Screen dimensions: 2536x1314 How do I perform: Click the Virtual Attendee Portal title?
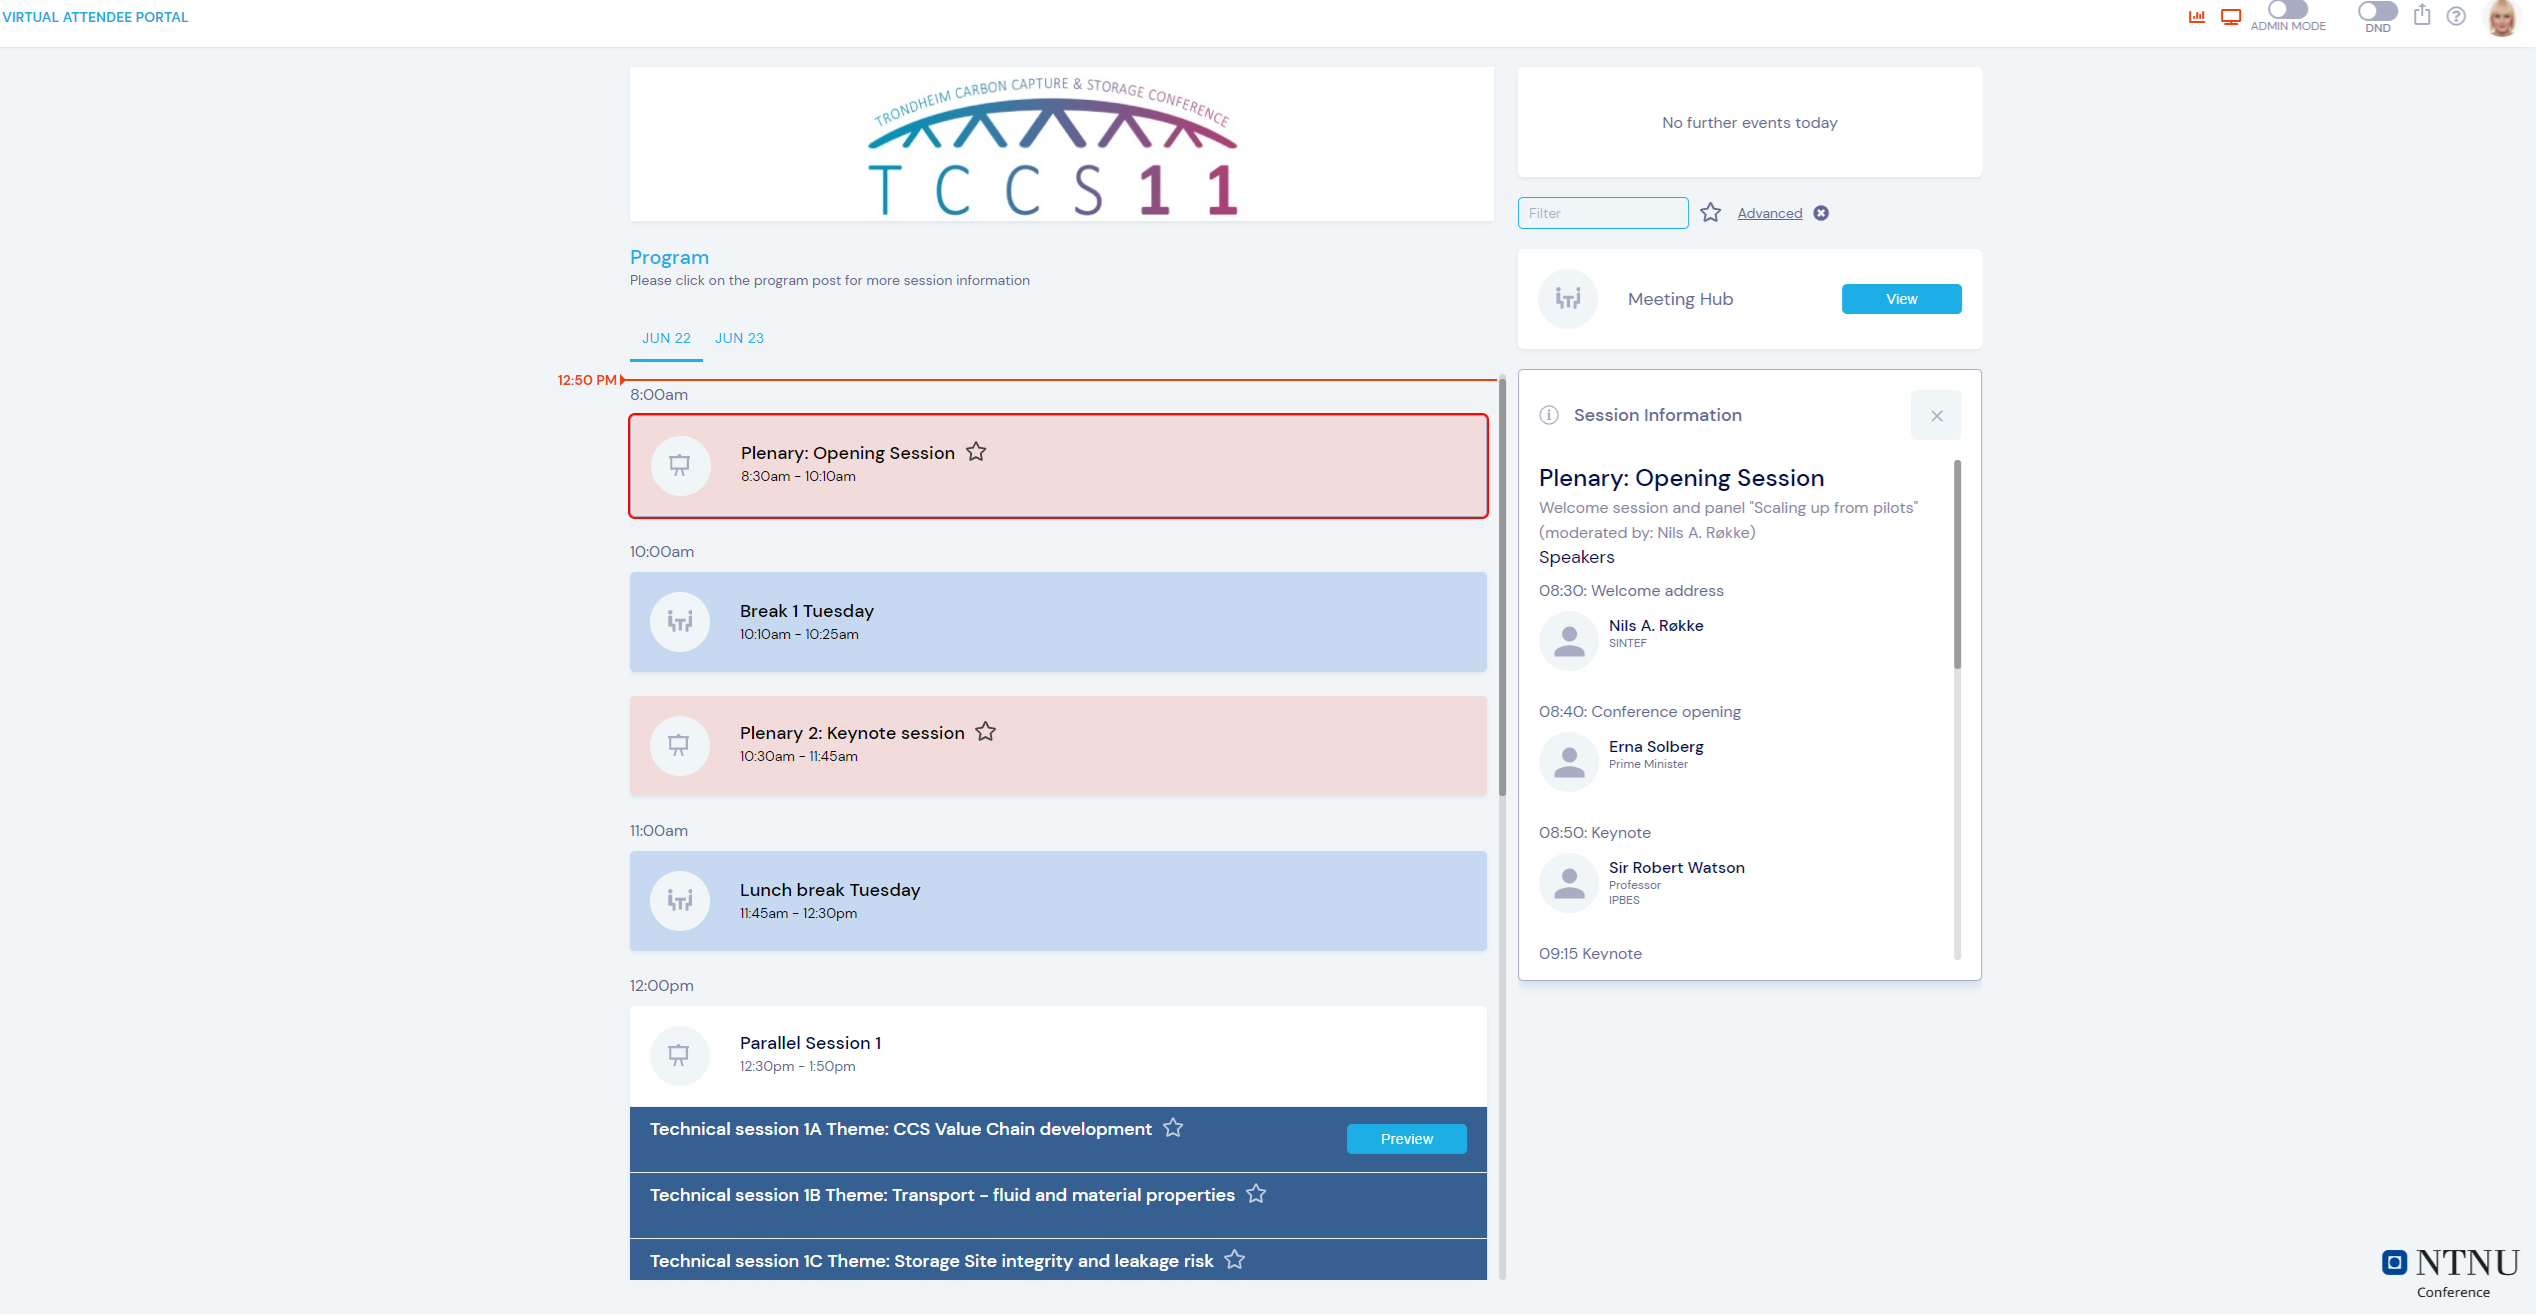[95, 17]
